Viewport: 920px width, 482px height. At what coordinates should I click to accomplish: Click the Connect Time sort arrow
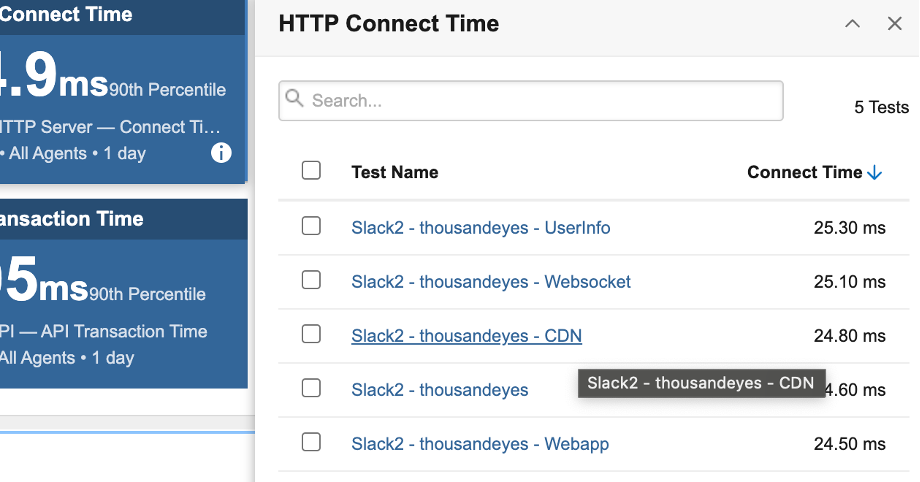[874, 172]
